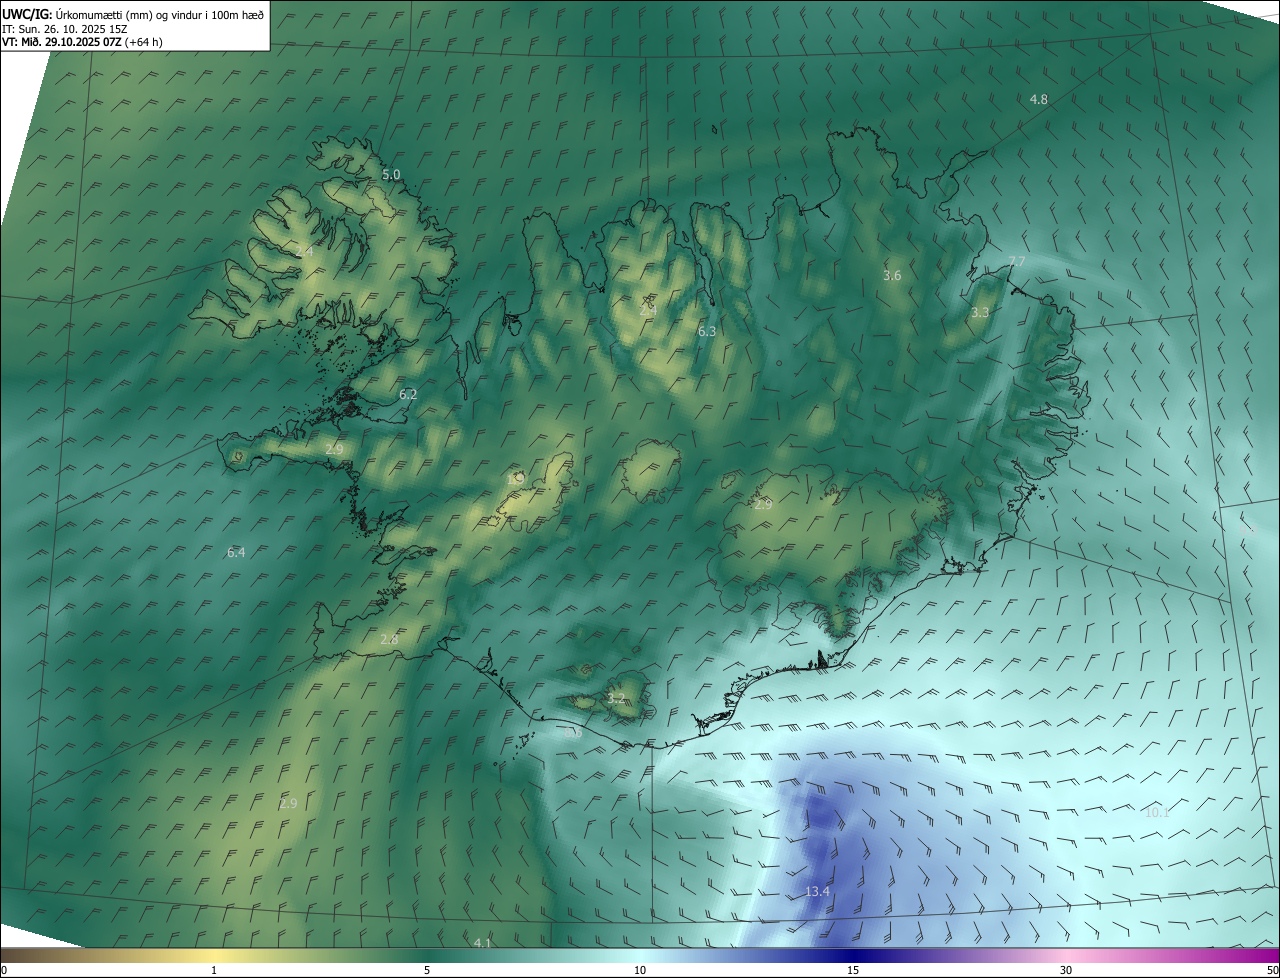The width and height of the screenshot is (1280, 978).
Task: Click the '10' tick on the color scale
Action: click(640, 970)
